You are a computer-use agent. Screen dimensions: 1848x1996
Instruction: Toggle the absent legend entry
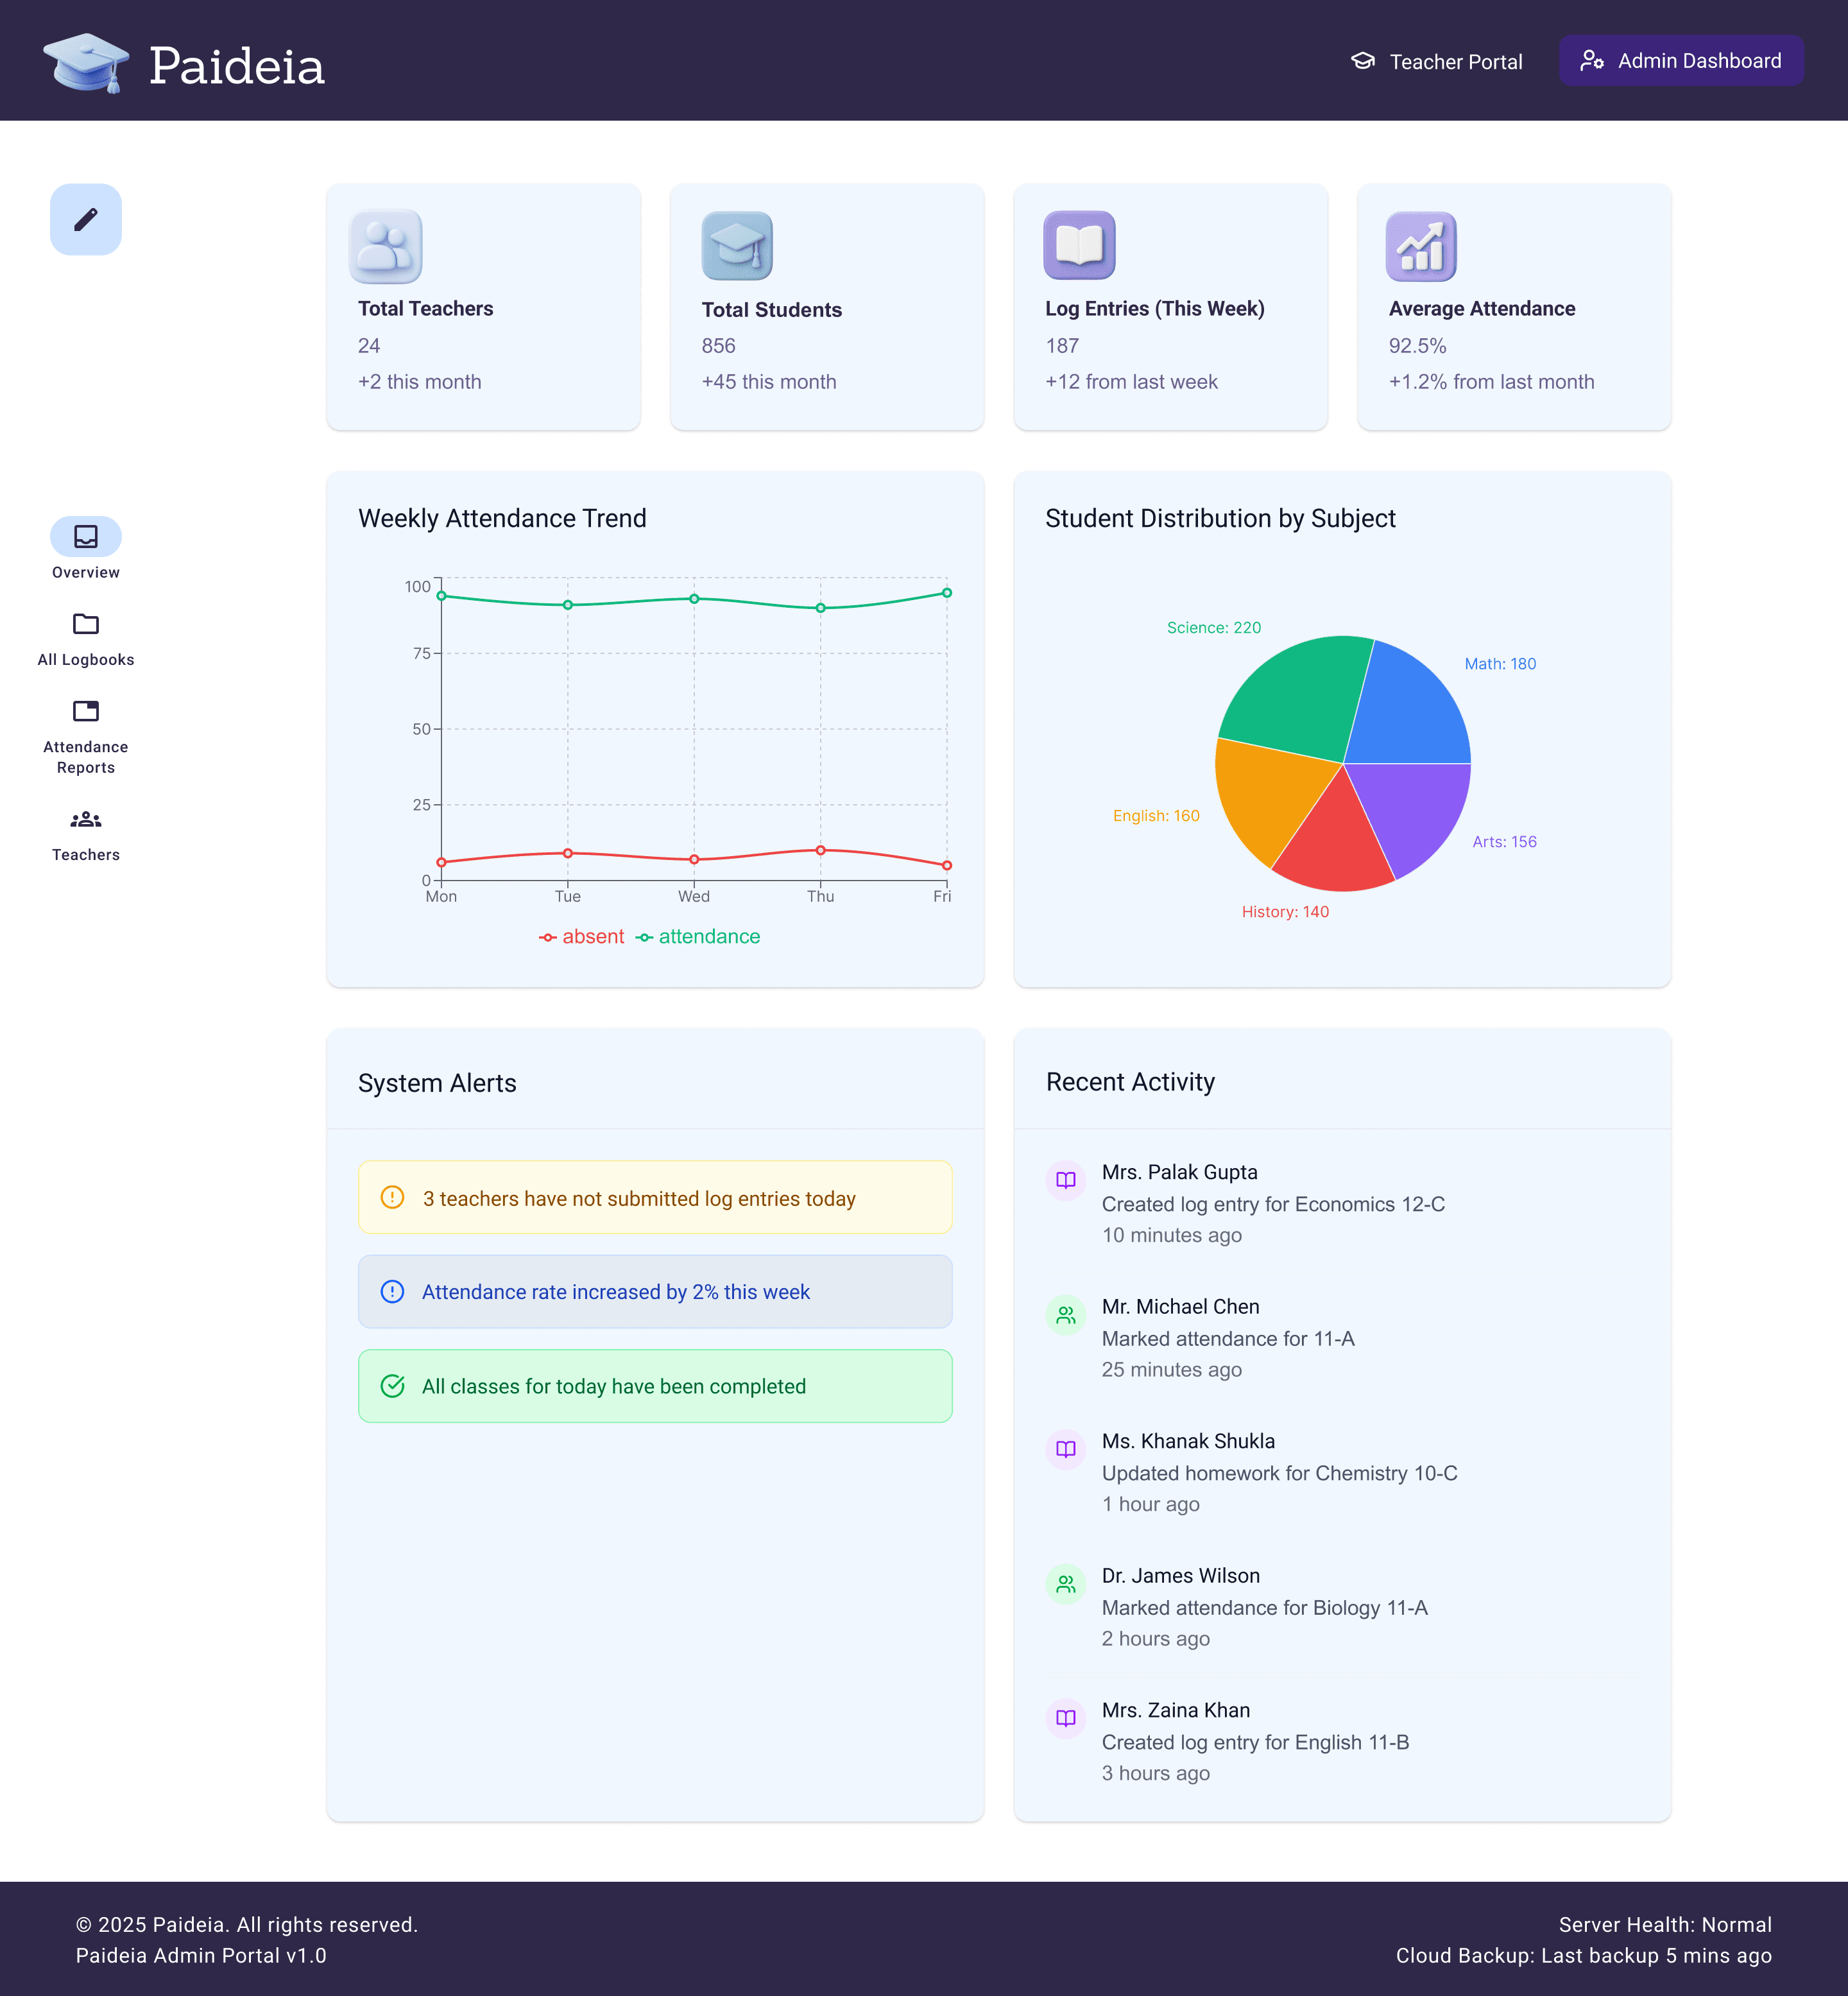pyautogui.click(x=582, y=937)
